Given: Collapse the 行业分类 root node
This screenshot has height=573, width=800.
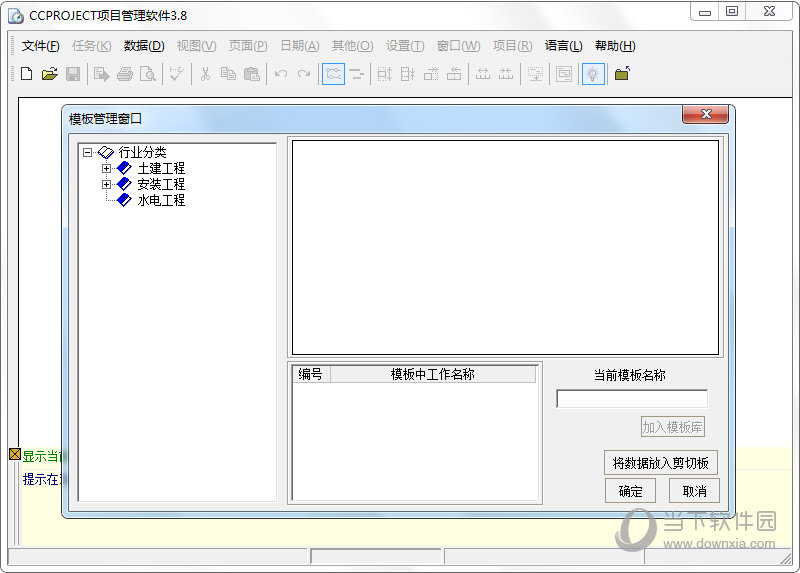Looking at the screenshot, I should pyautogui.click(x=88, y=152).
